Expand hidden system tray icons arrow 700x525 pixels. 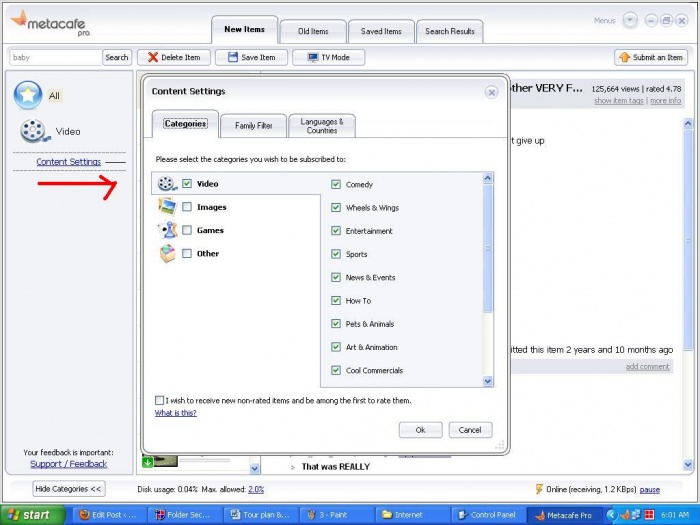[611, 515]
